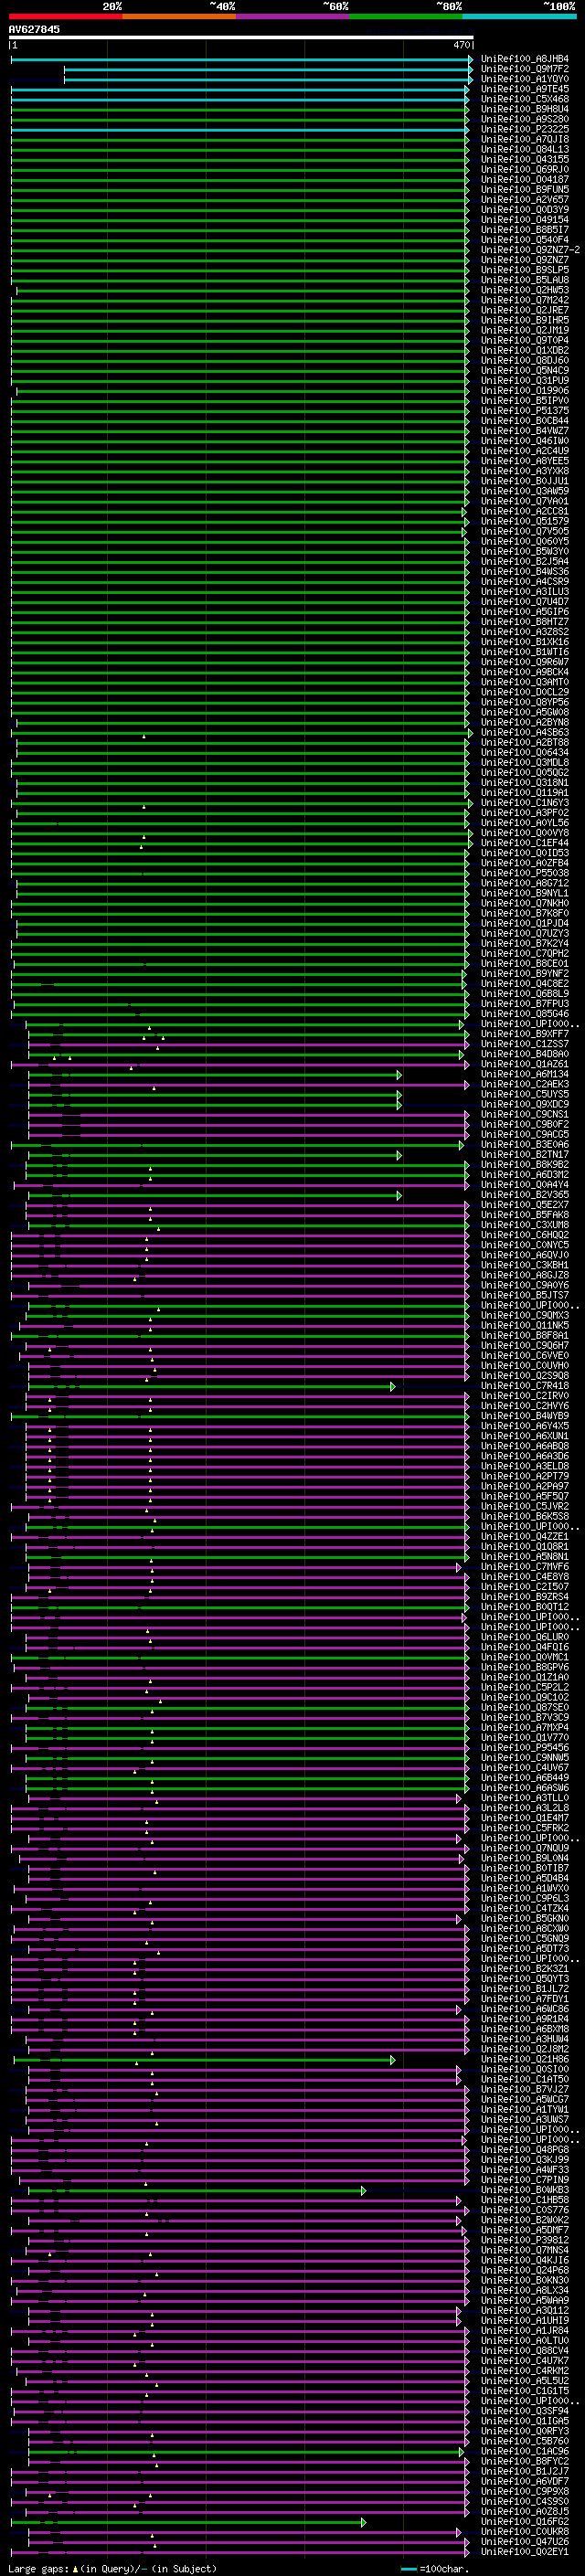
Task: Select the UniRef100_C5UYS5 label
Action: click(x=524, y=1094)
